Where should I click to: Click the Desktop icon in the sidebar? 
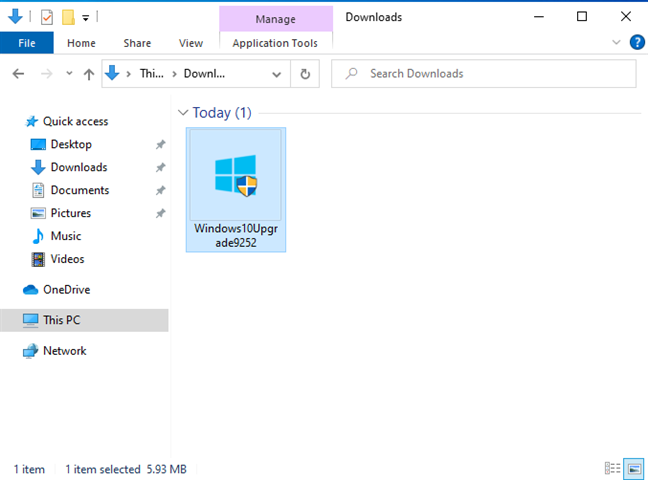tap(38, 145)
